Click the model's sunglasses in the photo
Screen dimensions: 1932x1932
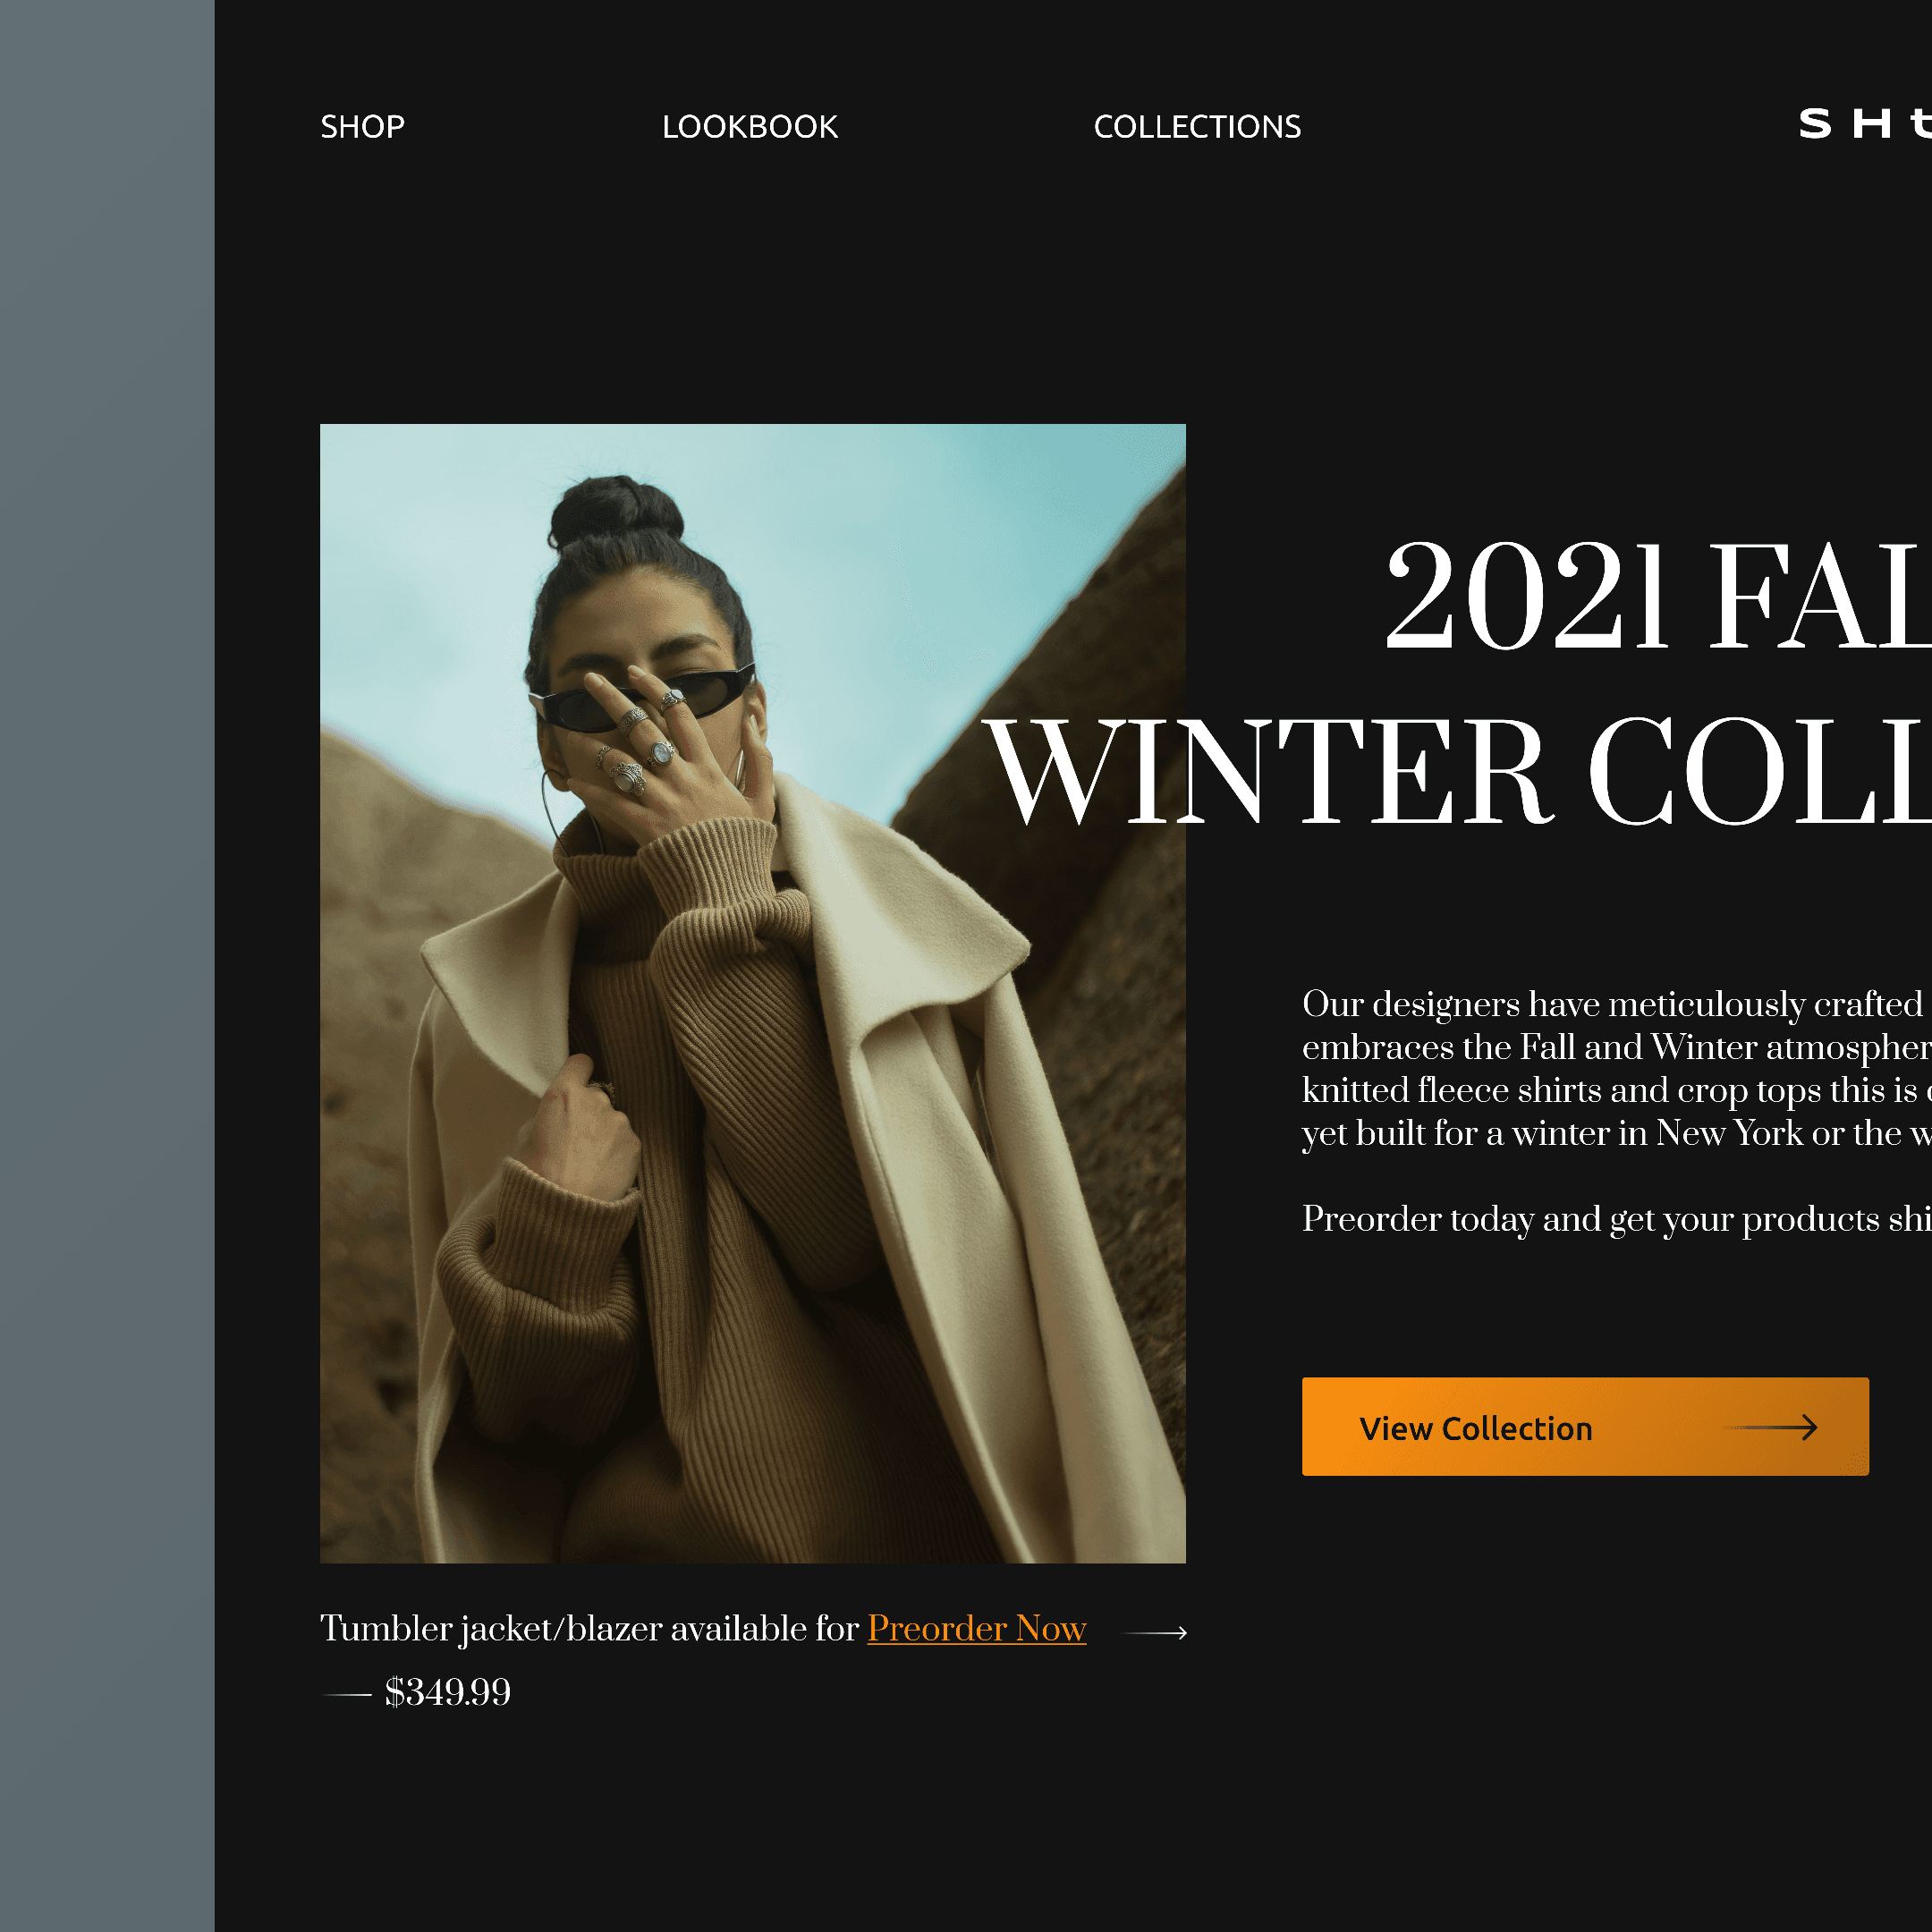pos(642,699)
